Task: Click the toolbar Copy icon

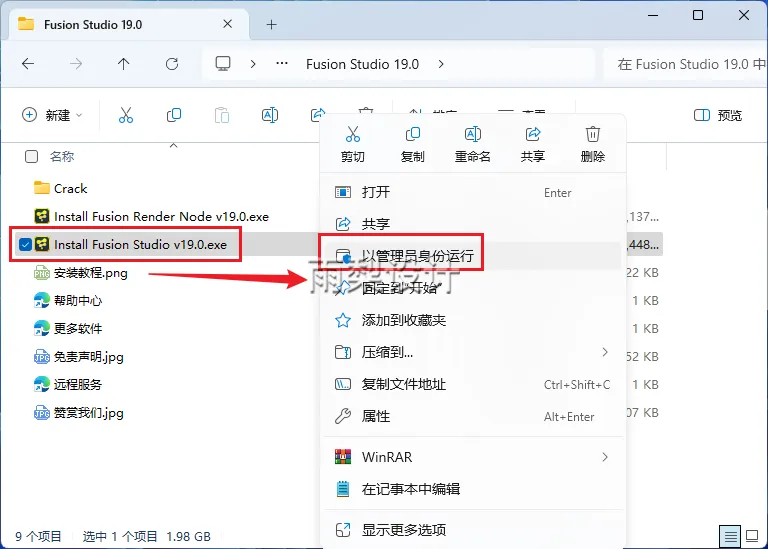Action: 174,115
